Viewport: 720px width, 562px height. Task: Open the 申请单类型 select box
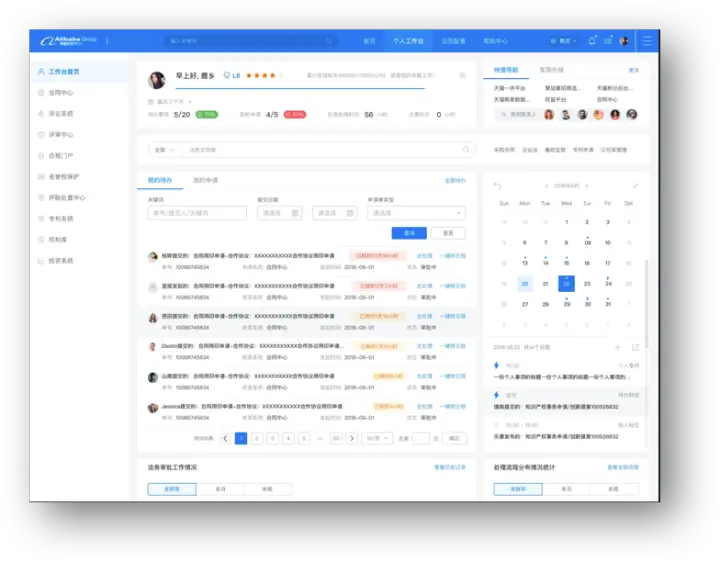[x=416, y=213]
